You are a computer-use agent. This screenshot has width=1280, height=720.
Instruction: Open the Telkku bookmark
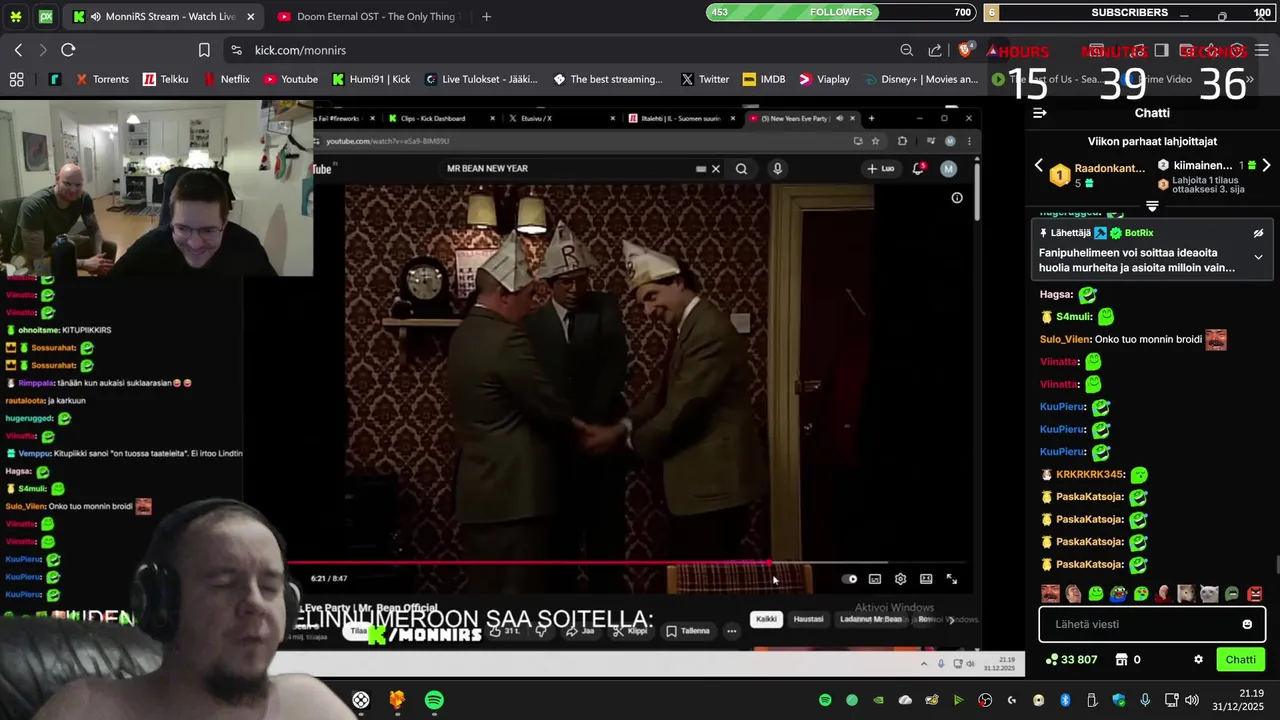[165, 79]
